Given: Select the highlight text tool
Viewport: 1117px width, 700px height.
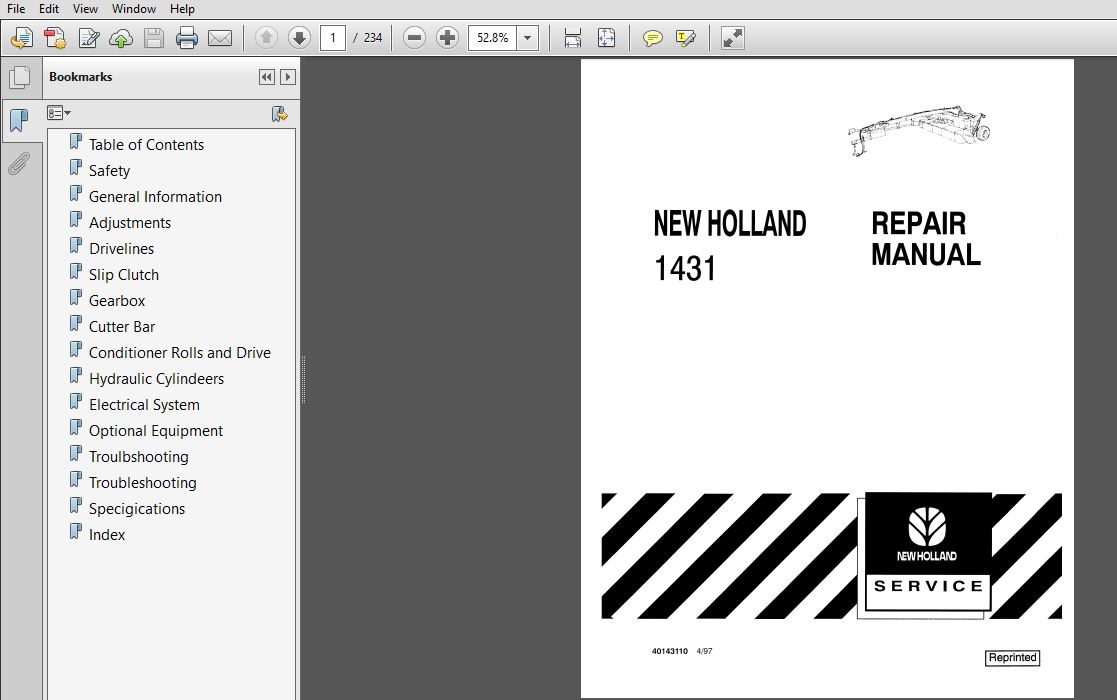Looking at the screenshot, I should 685,38.
